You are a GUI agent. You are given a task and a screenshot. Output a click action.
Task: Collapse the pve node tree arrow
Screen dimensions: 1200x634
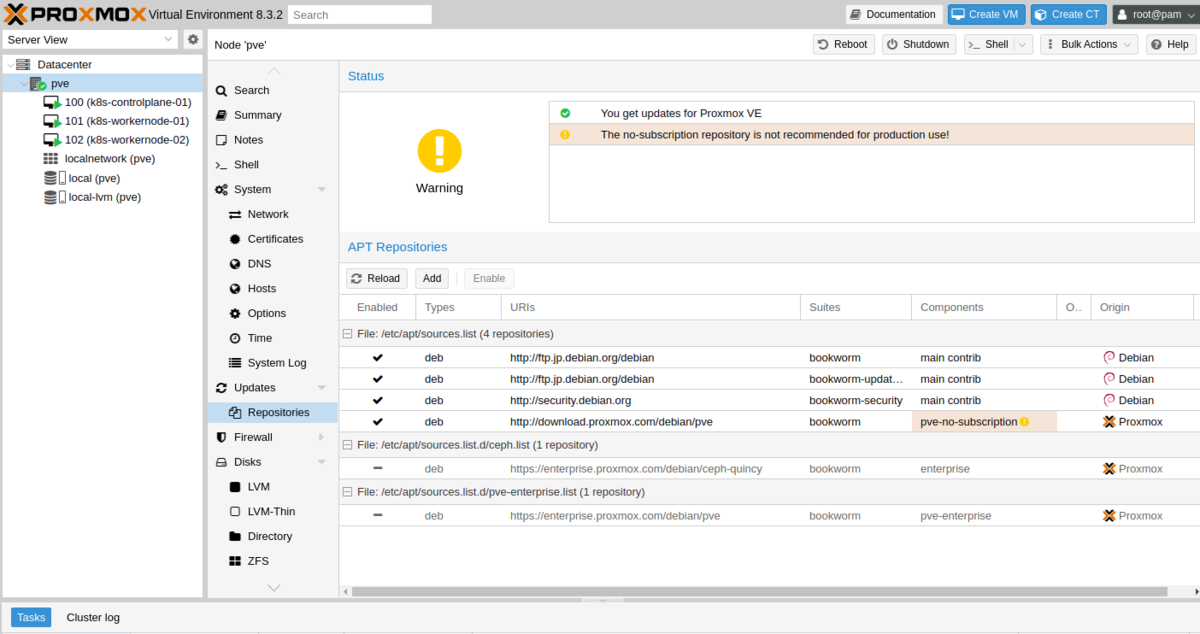tap(23, 84)
